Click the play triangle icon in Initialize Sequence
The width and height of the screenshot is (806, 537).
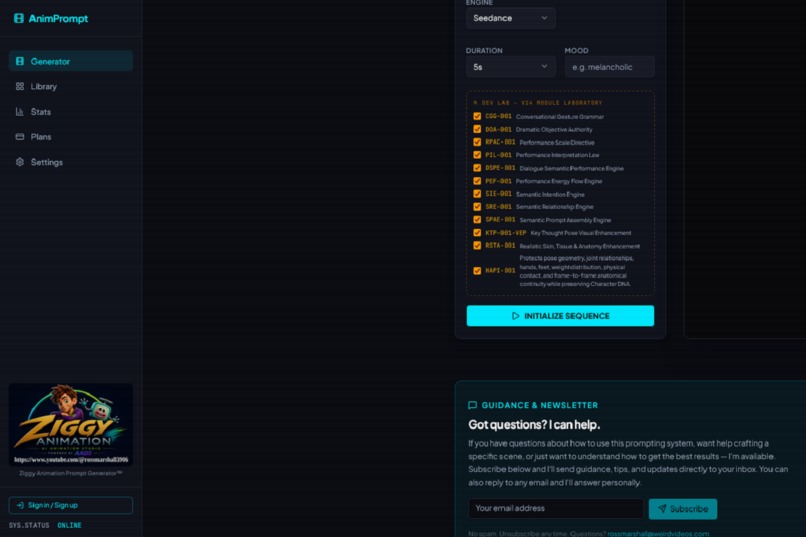click(x=516, y=316)
